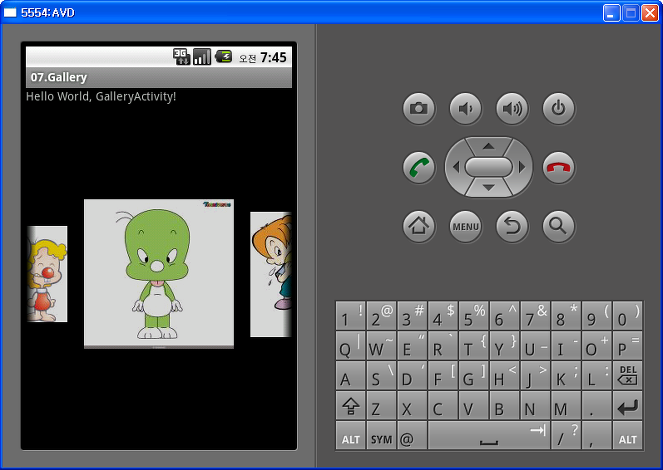Screen dimensions: 663x470
Task: Click the G key
Action: (474, 375)
